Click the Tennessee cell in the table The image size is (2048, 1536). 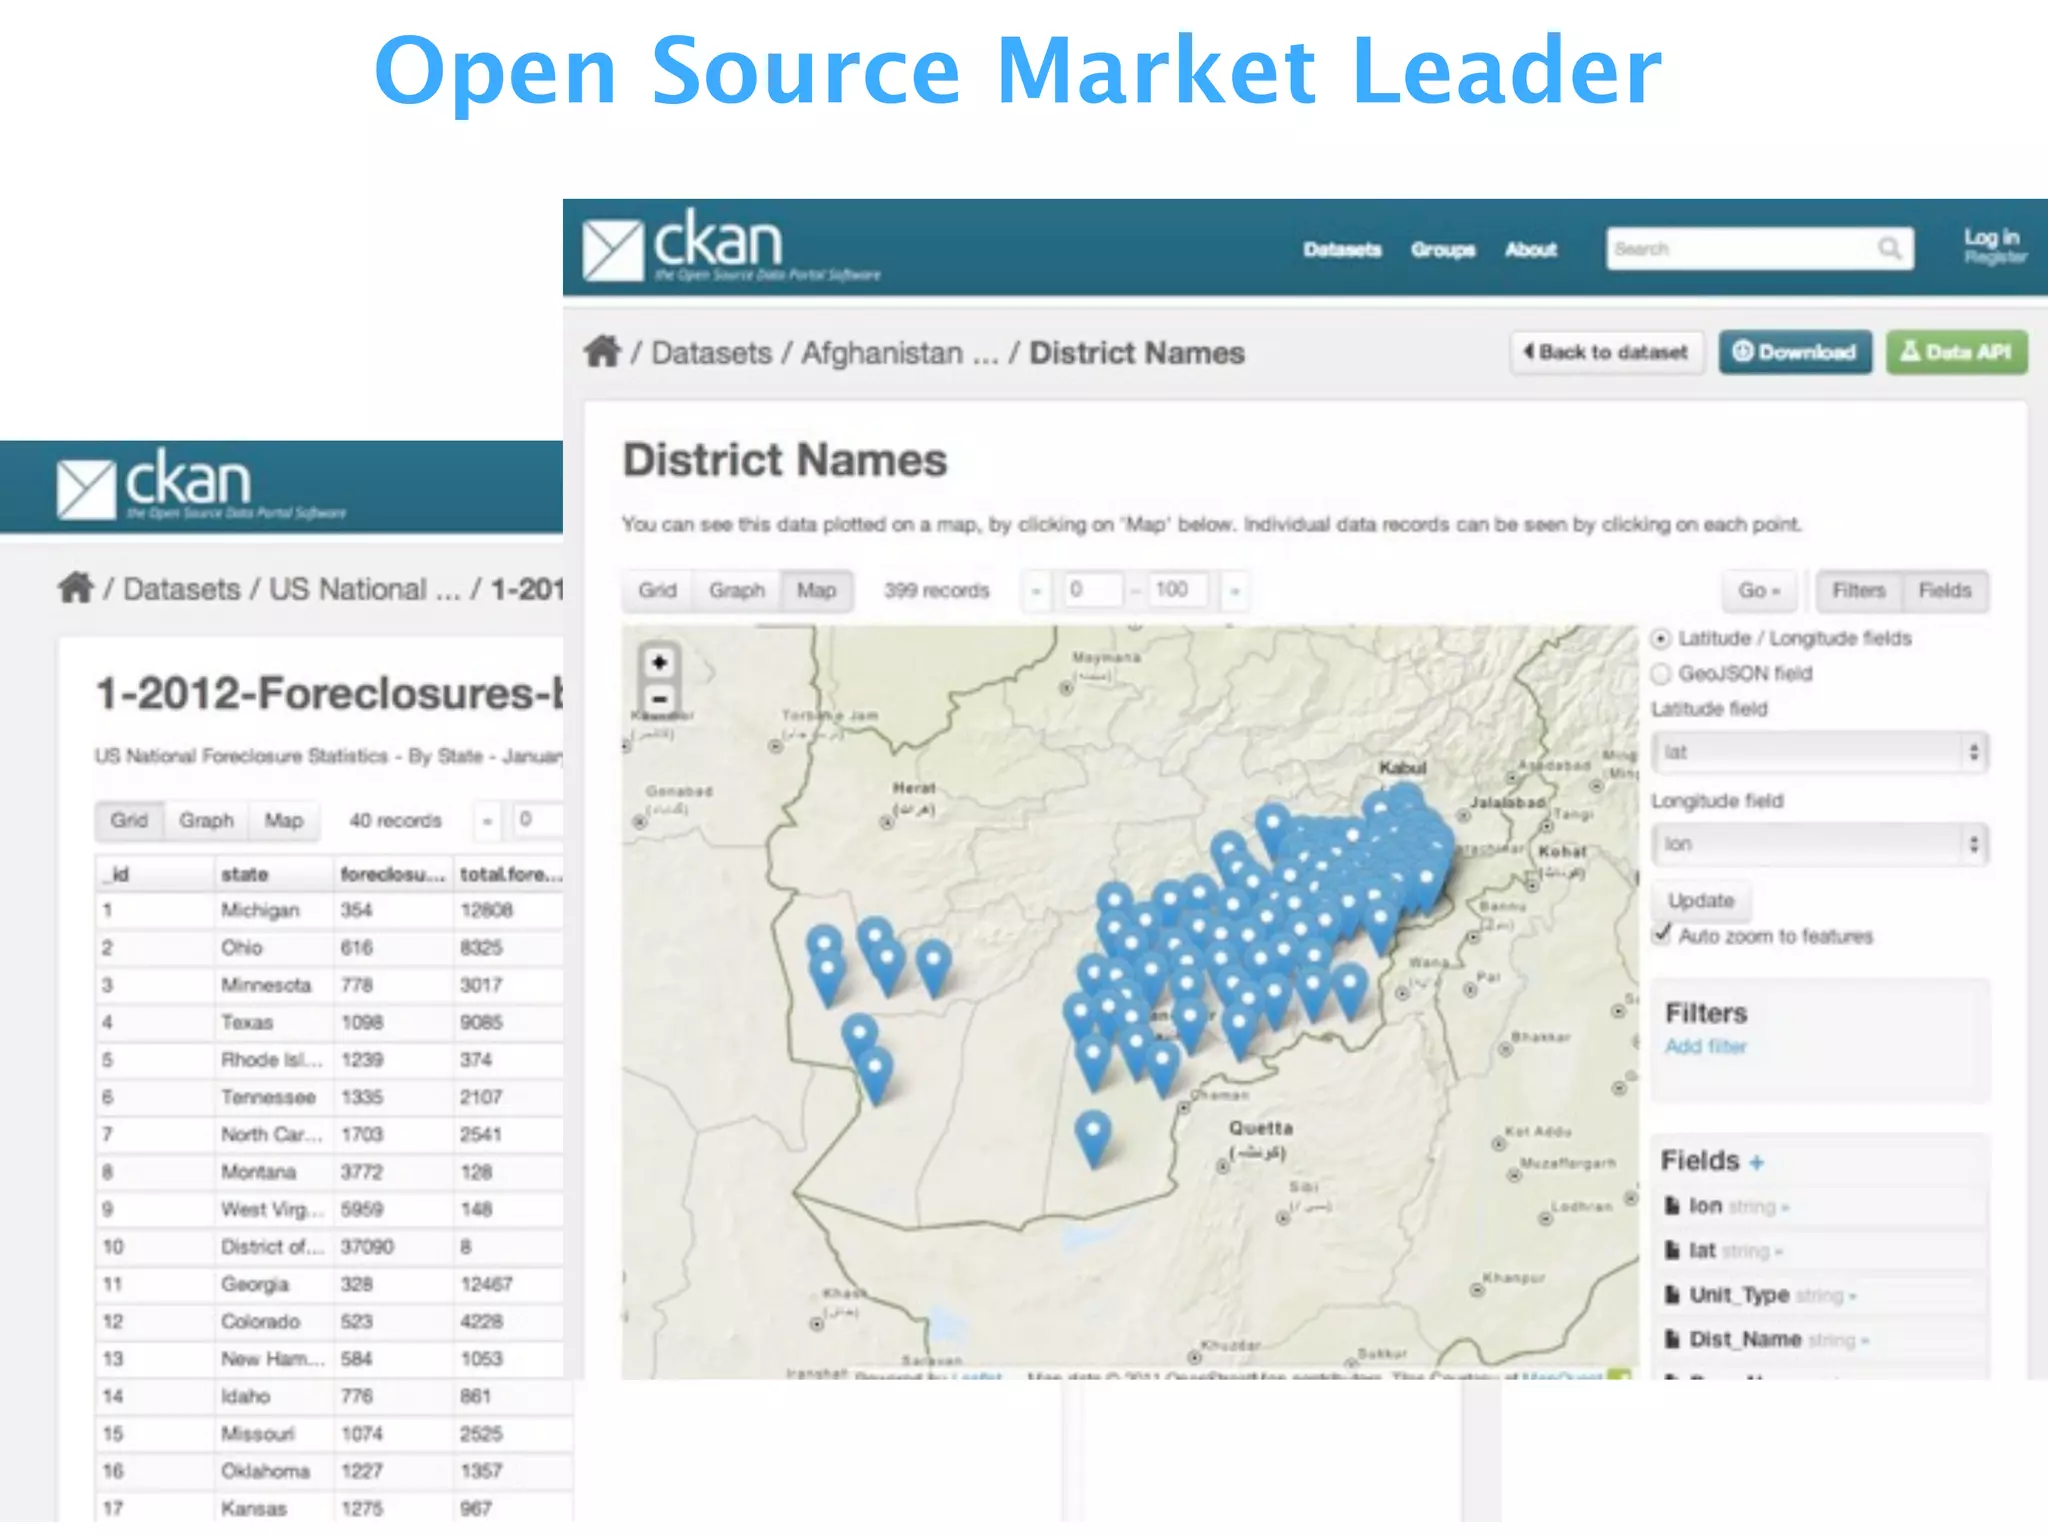tap(274, 1097)
